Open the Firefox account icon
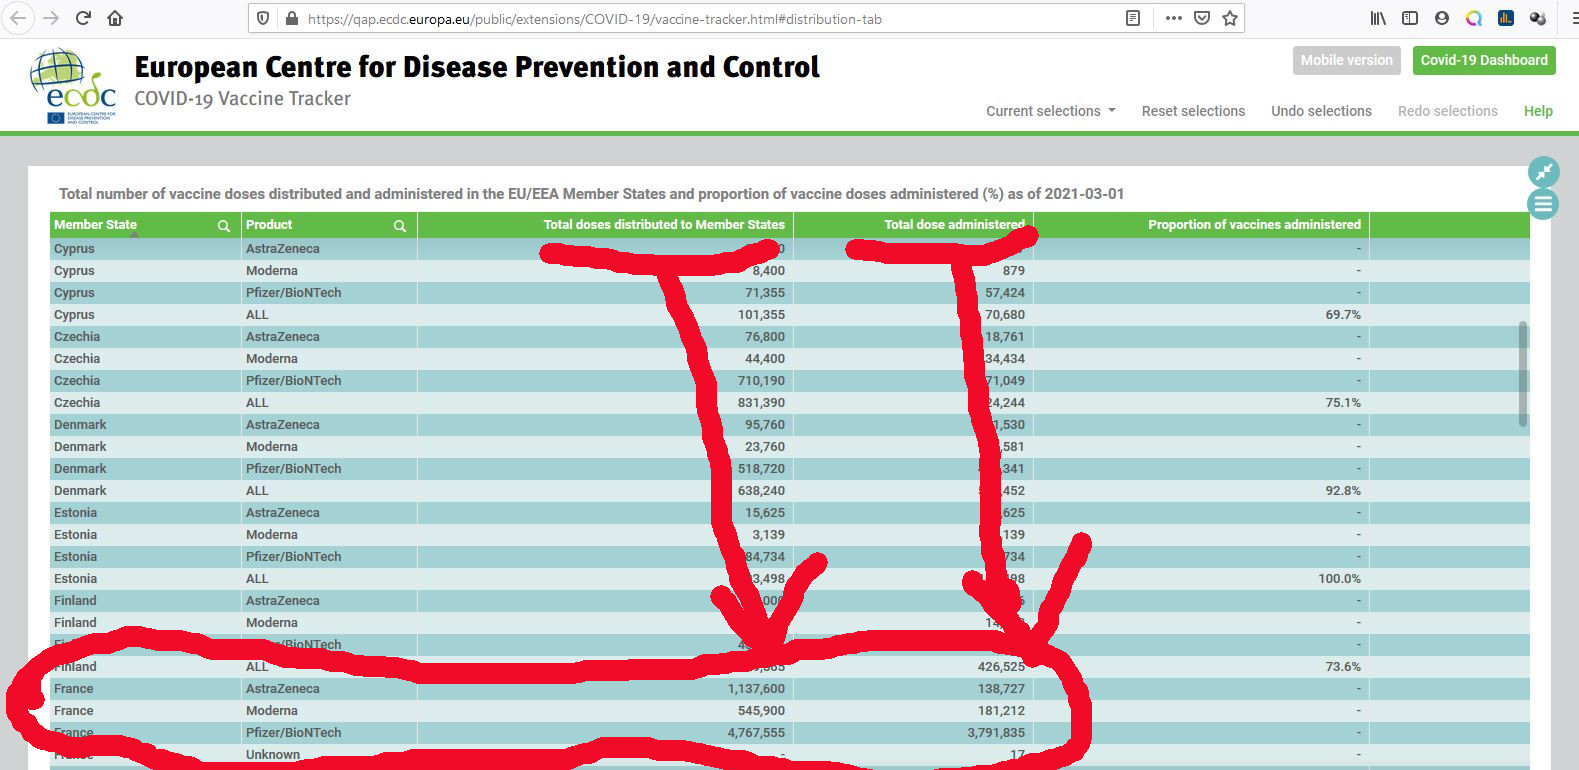 coord(1442,18)
